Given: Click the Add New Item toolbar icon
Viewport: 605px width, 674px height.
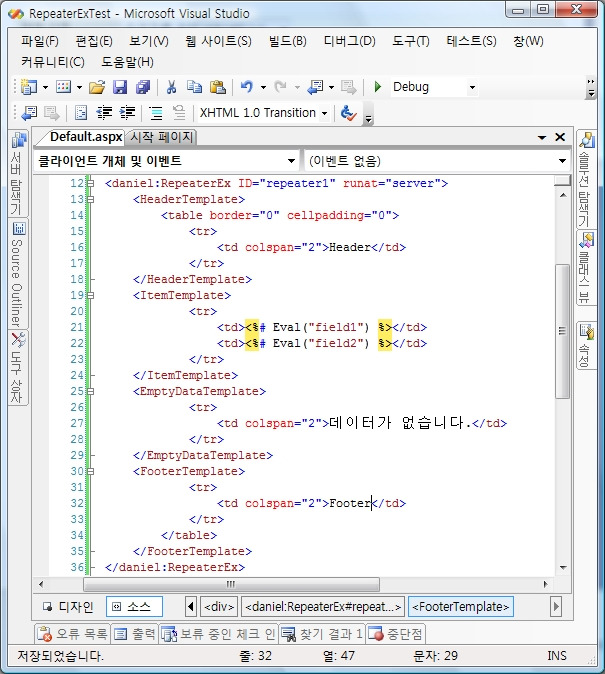Looking at the screenshot, I should pos(63,87).
